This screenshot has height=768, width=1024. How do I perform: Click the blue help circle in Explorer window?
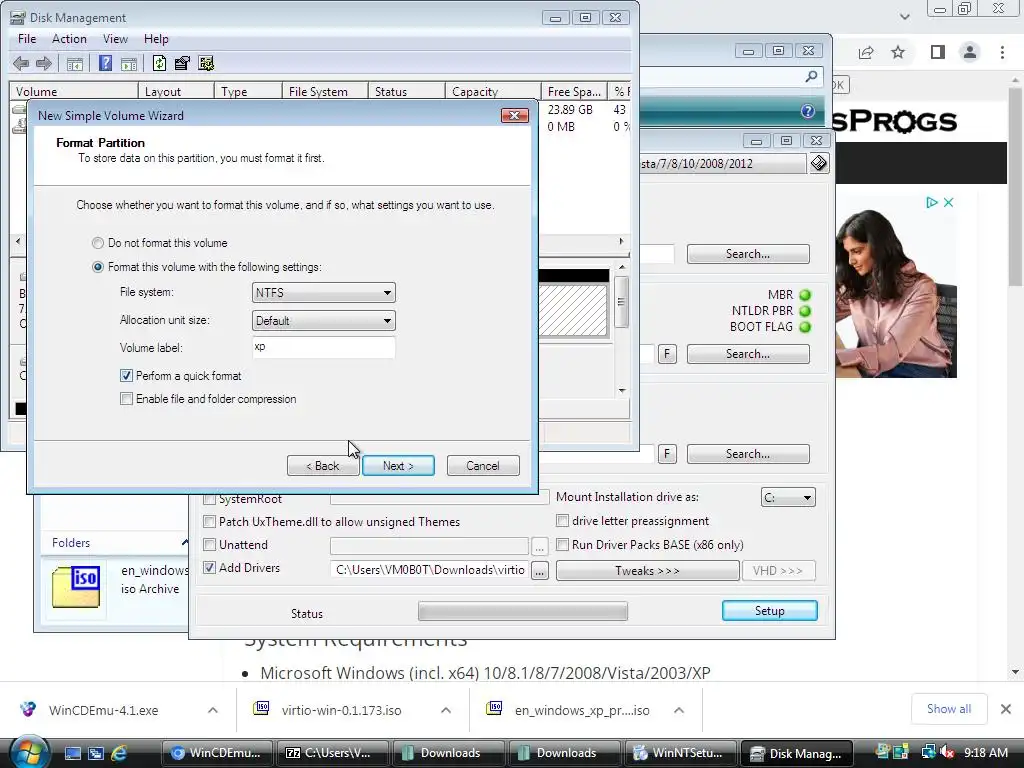(808, 111)
